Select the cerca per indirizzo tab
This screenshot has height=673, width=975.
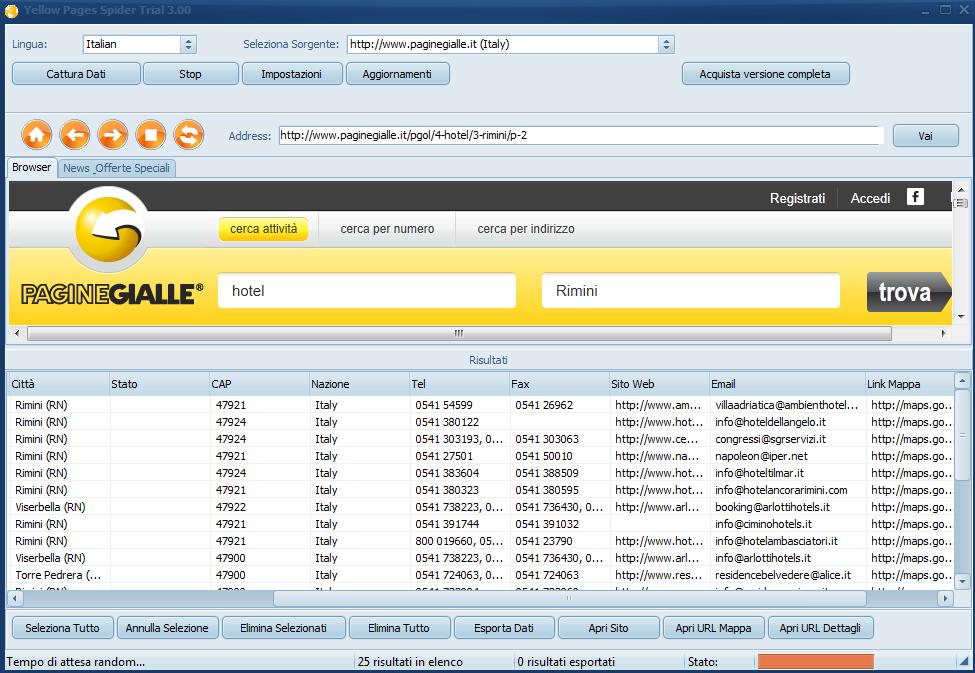pyautogui.click(x=526, y=229)
